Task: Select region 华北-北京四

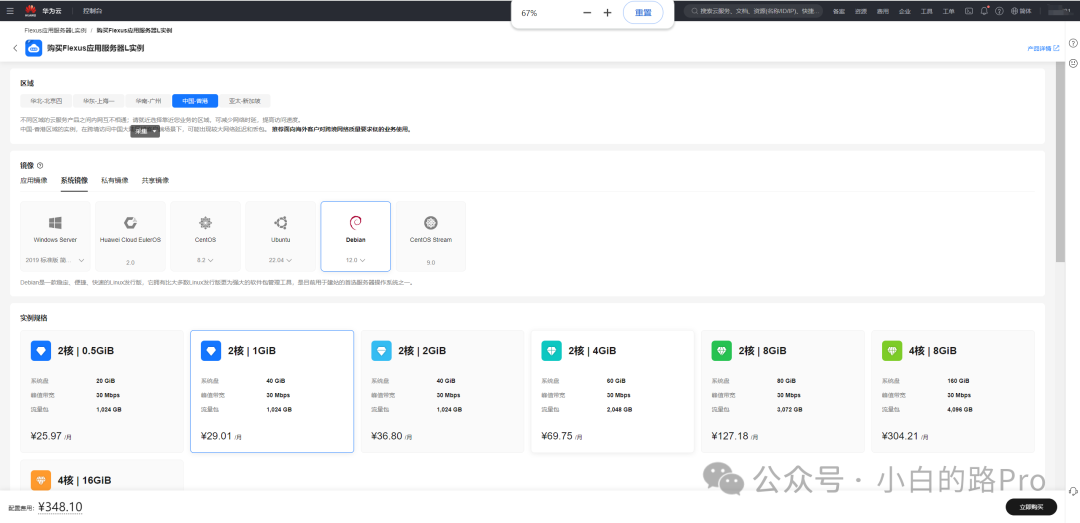Action: (45, 101)
